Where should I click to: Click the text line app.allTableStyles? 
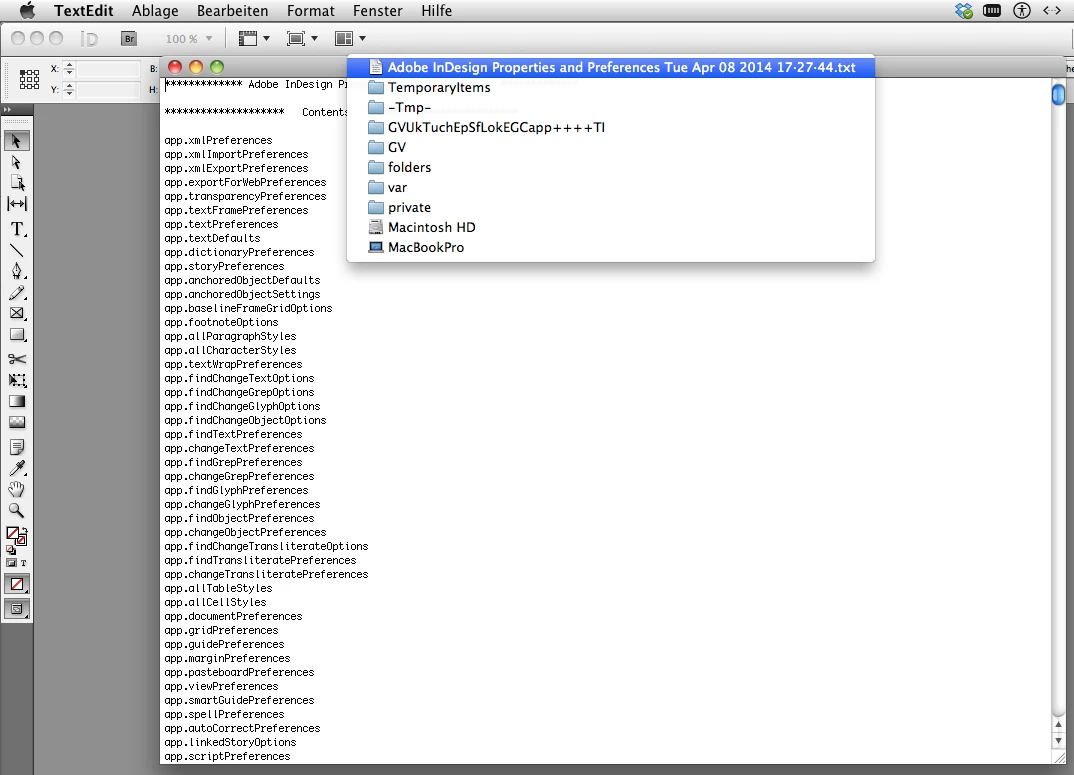coord(218,588)
